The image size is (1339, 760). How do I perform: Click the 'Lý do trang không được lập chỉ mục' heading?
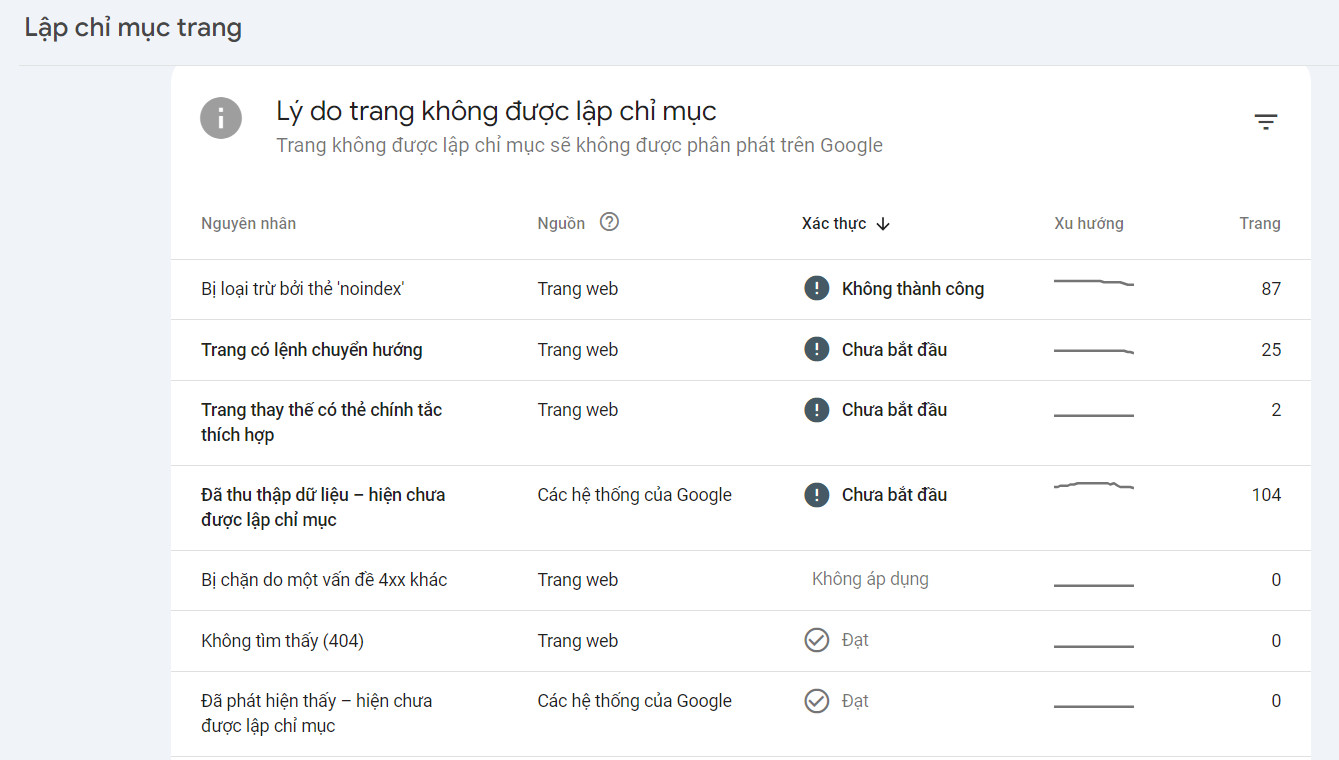click(x=497, y=111)
